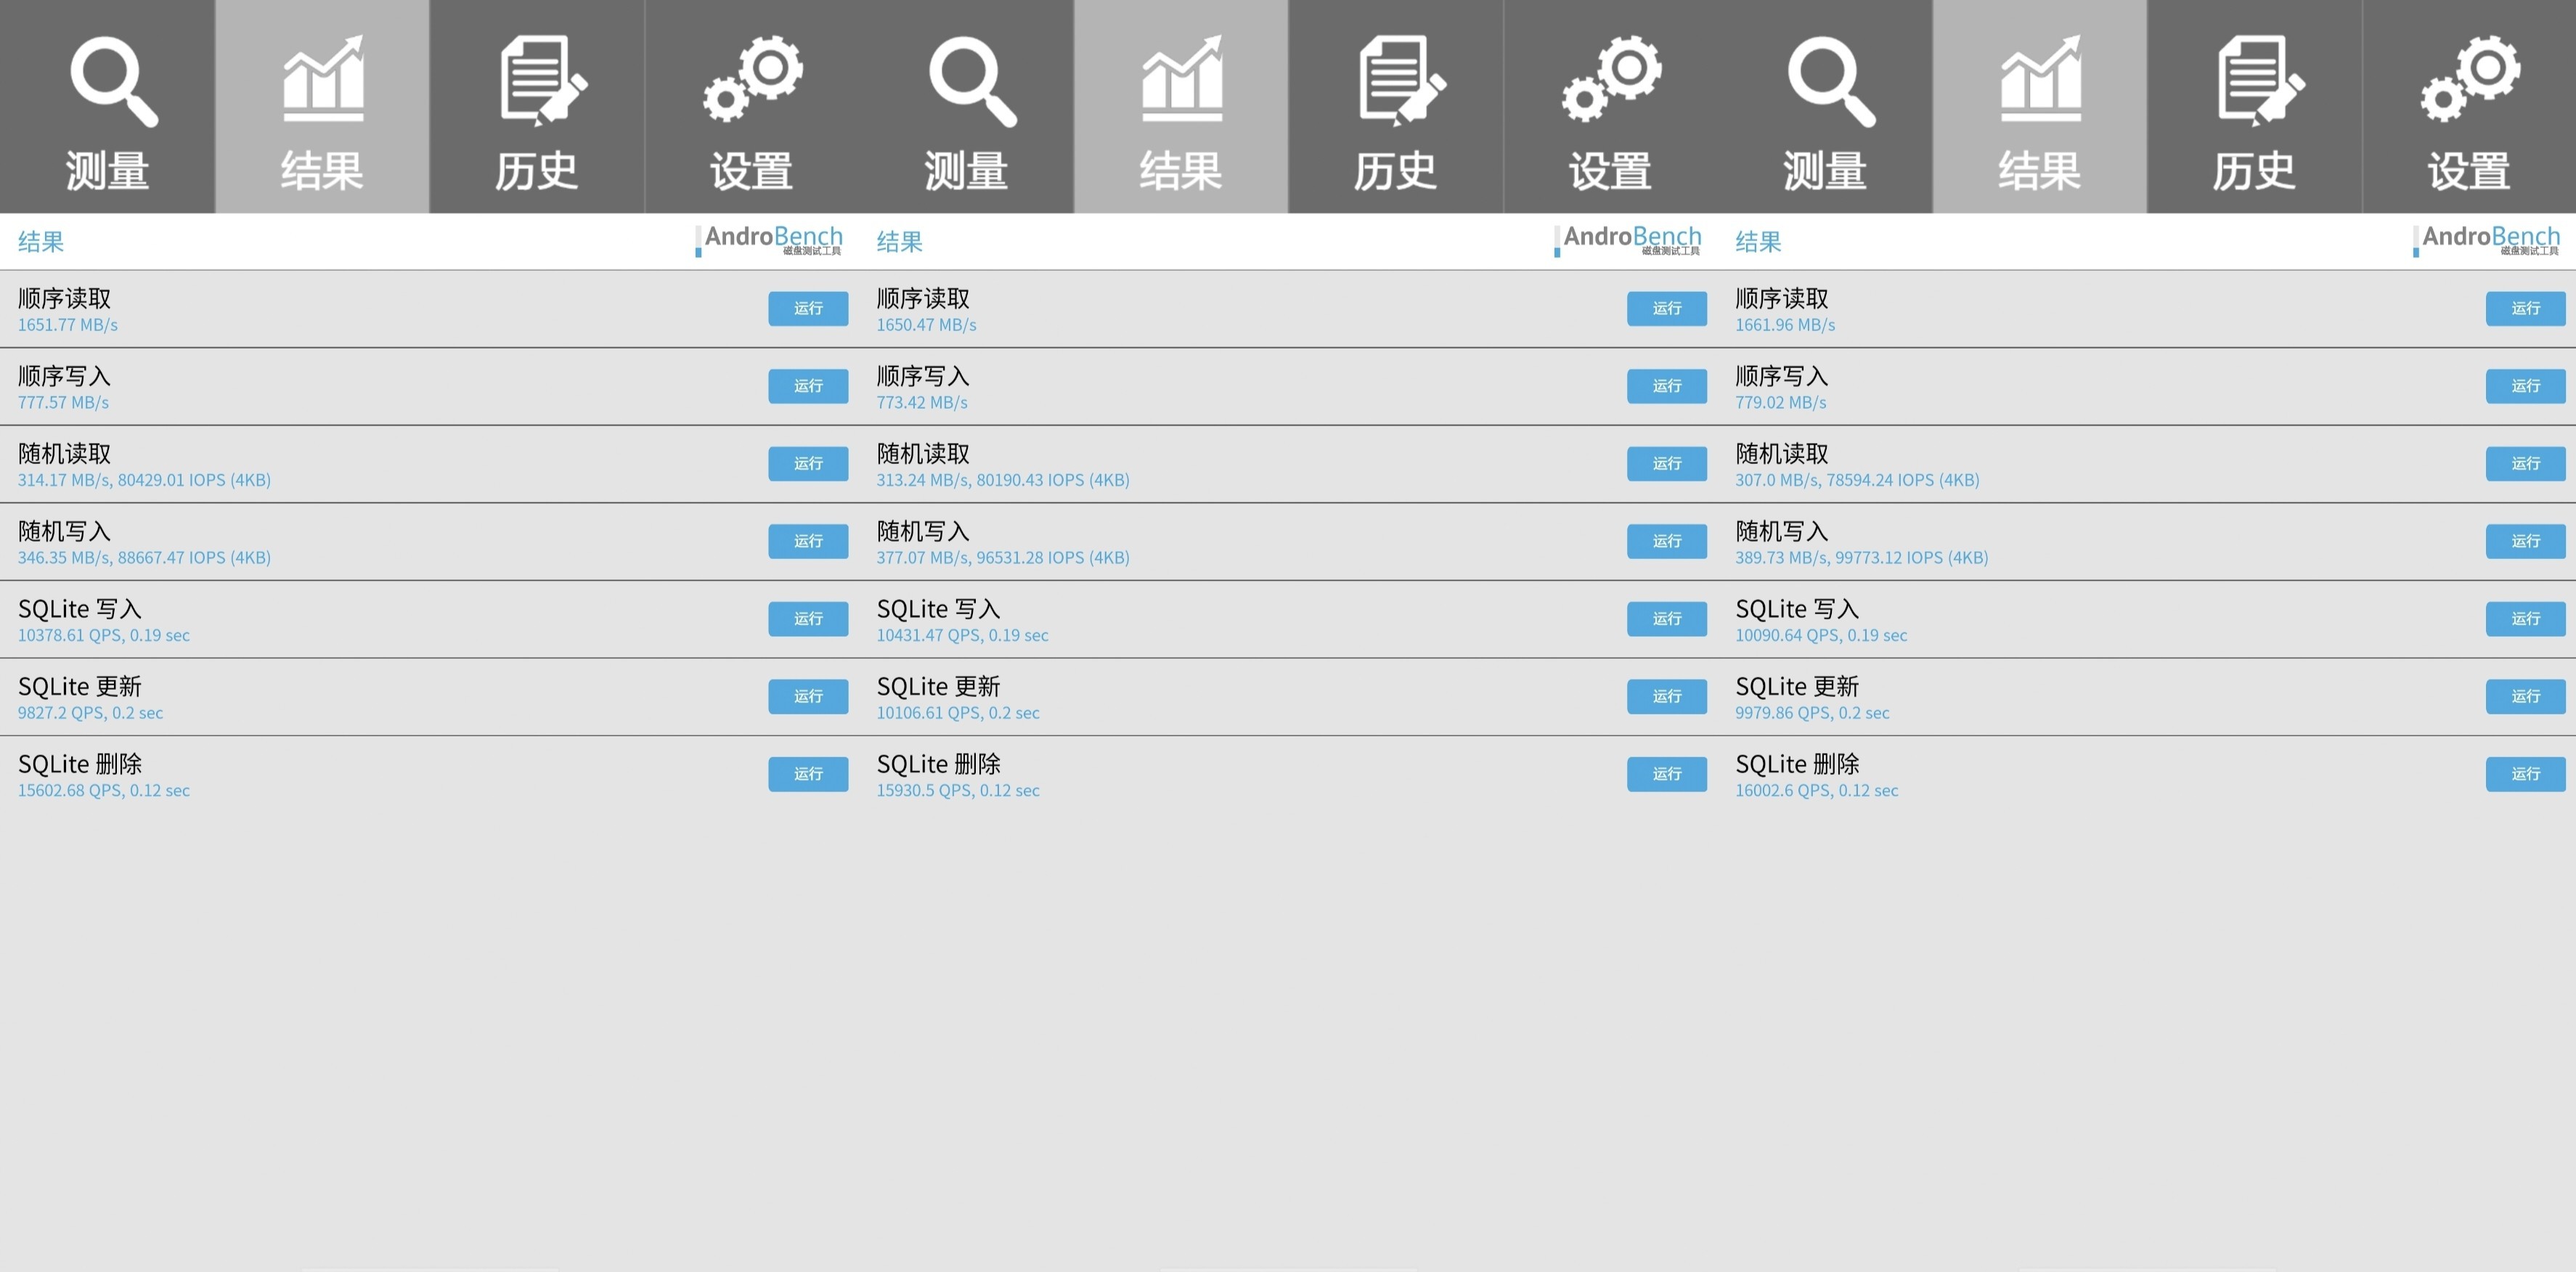This screenshot has width=2576, height=1272.
Task: Run random read test showing 78594.24 IOPS
Action: tap(2525, 463)
